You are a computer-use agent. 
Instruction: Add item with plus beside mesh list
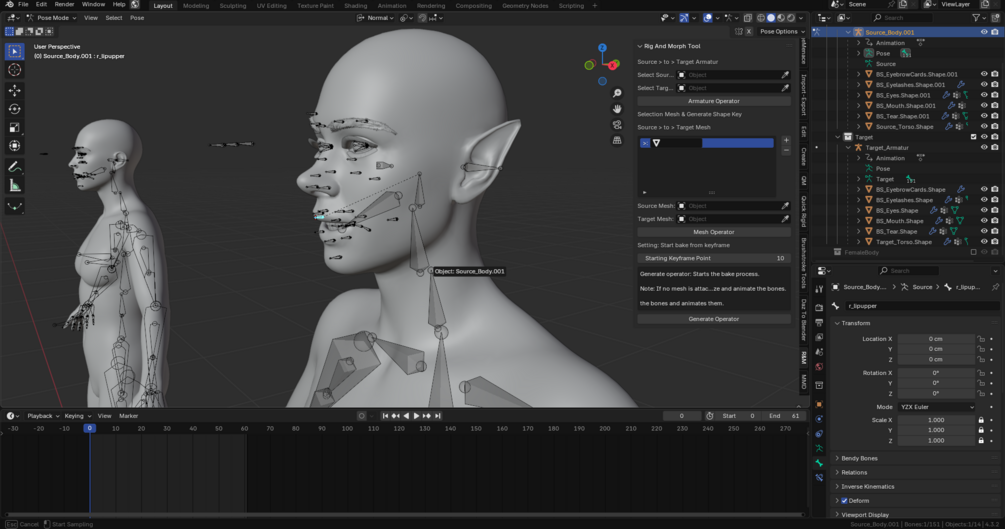(x=786, y=140)
